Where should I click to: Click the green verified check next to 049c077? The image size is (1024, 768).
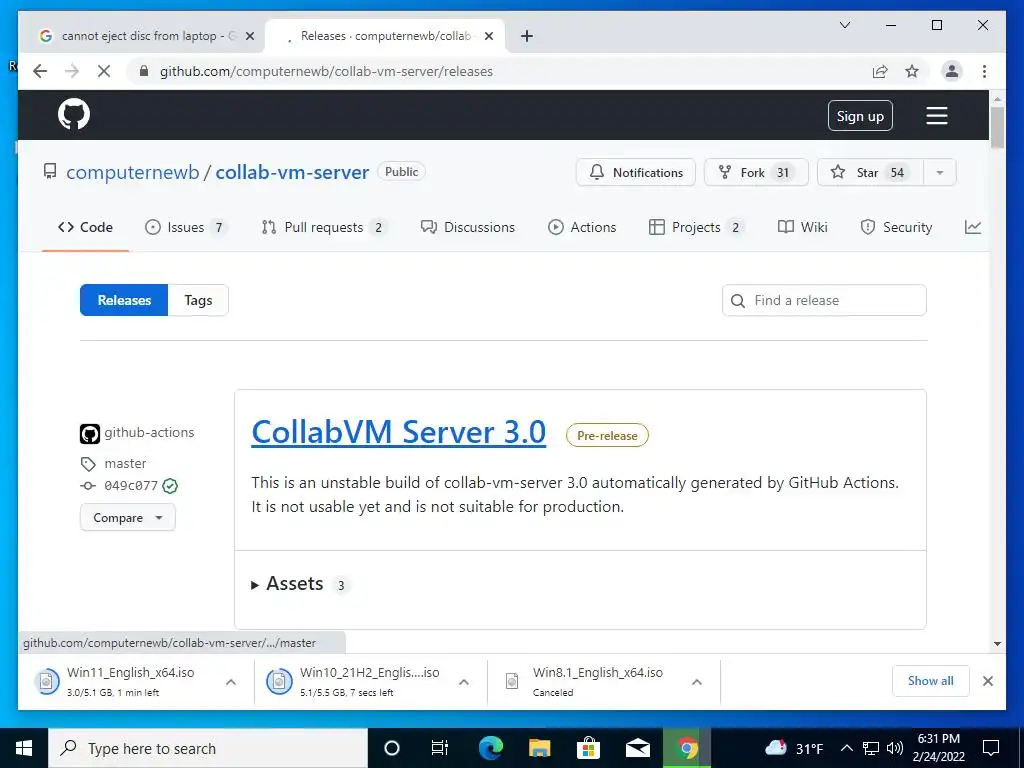(x=170, y=485)
